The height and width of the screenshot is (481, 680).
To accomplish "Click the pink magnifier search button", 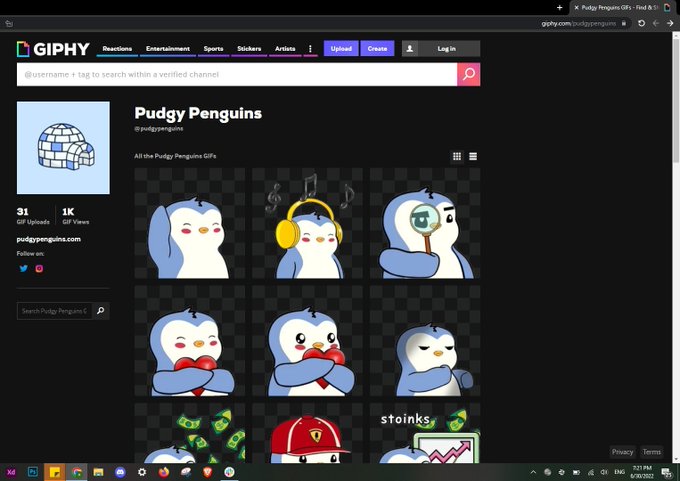I will coord(468,75).
